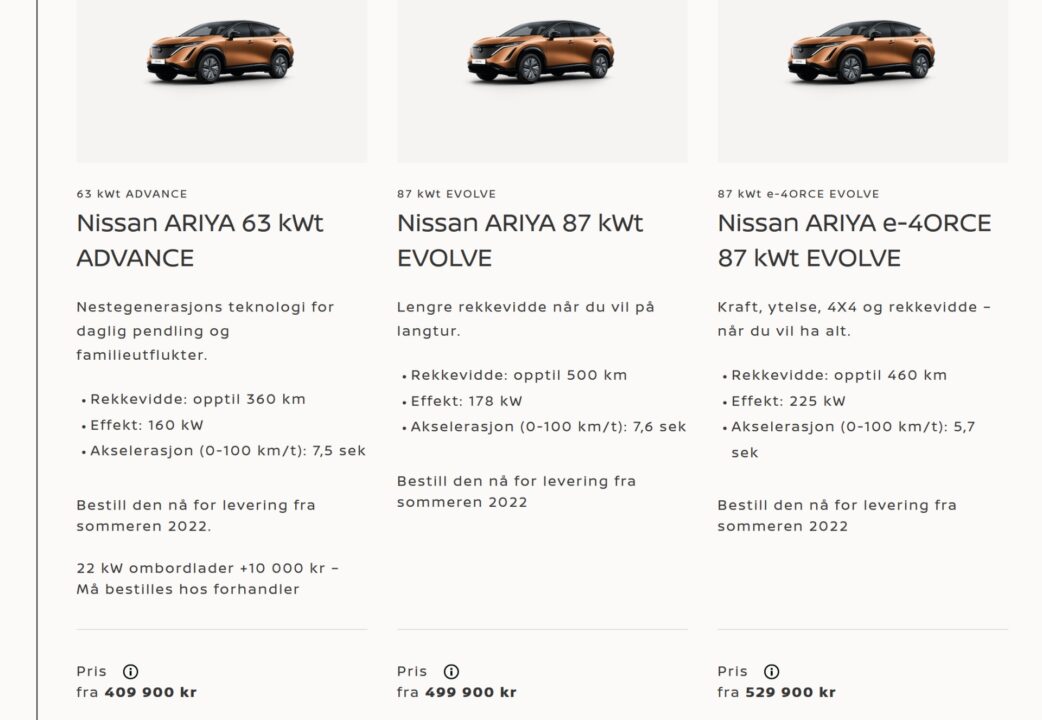Image resolution: width=1042 pixels, height=720 pixels.
Task: Click the 87 kWt e-4ORCE EVOLVE small label
Action: click(798, 194)
